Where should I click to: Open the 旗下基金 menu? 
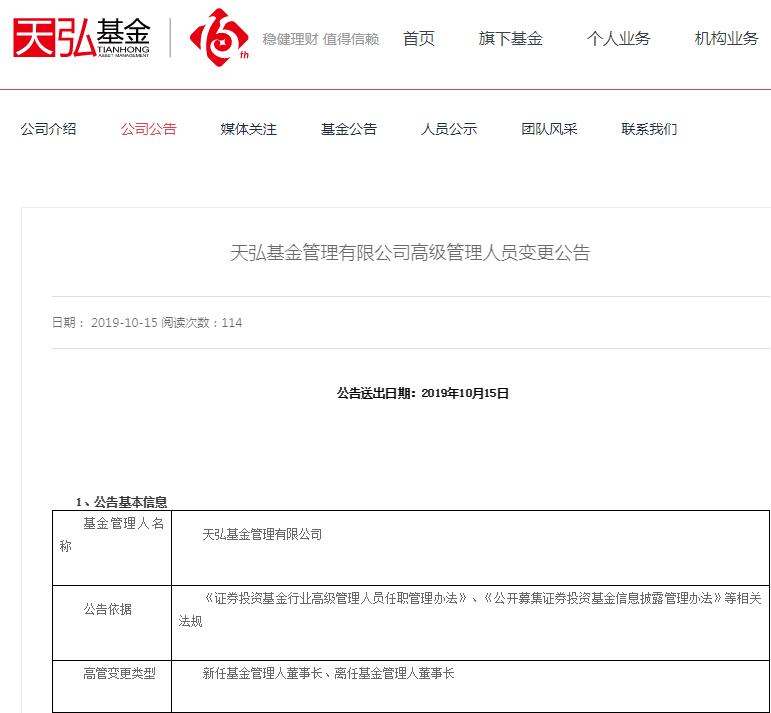pos(510,38)
